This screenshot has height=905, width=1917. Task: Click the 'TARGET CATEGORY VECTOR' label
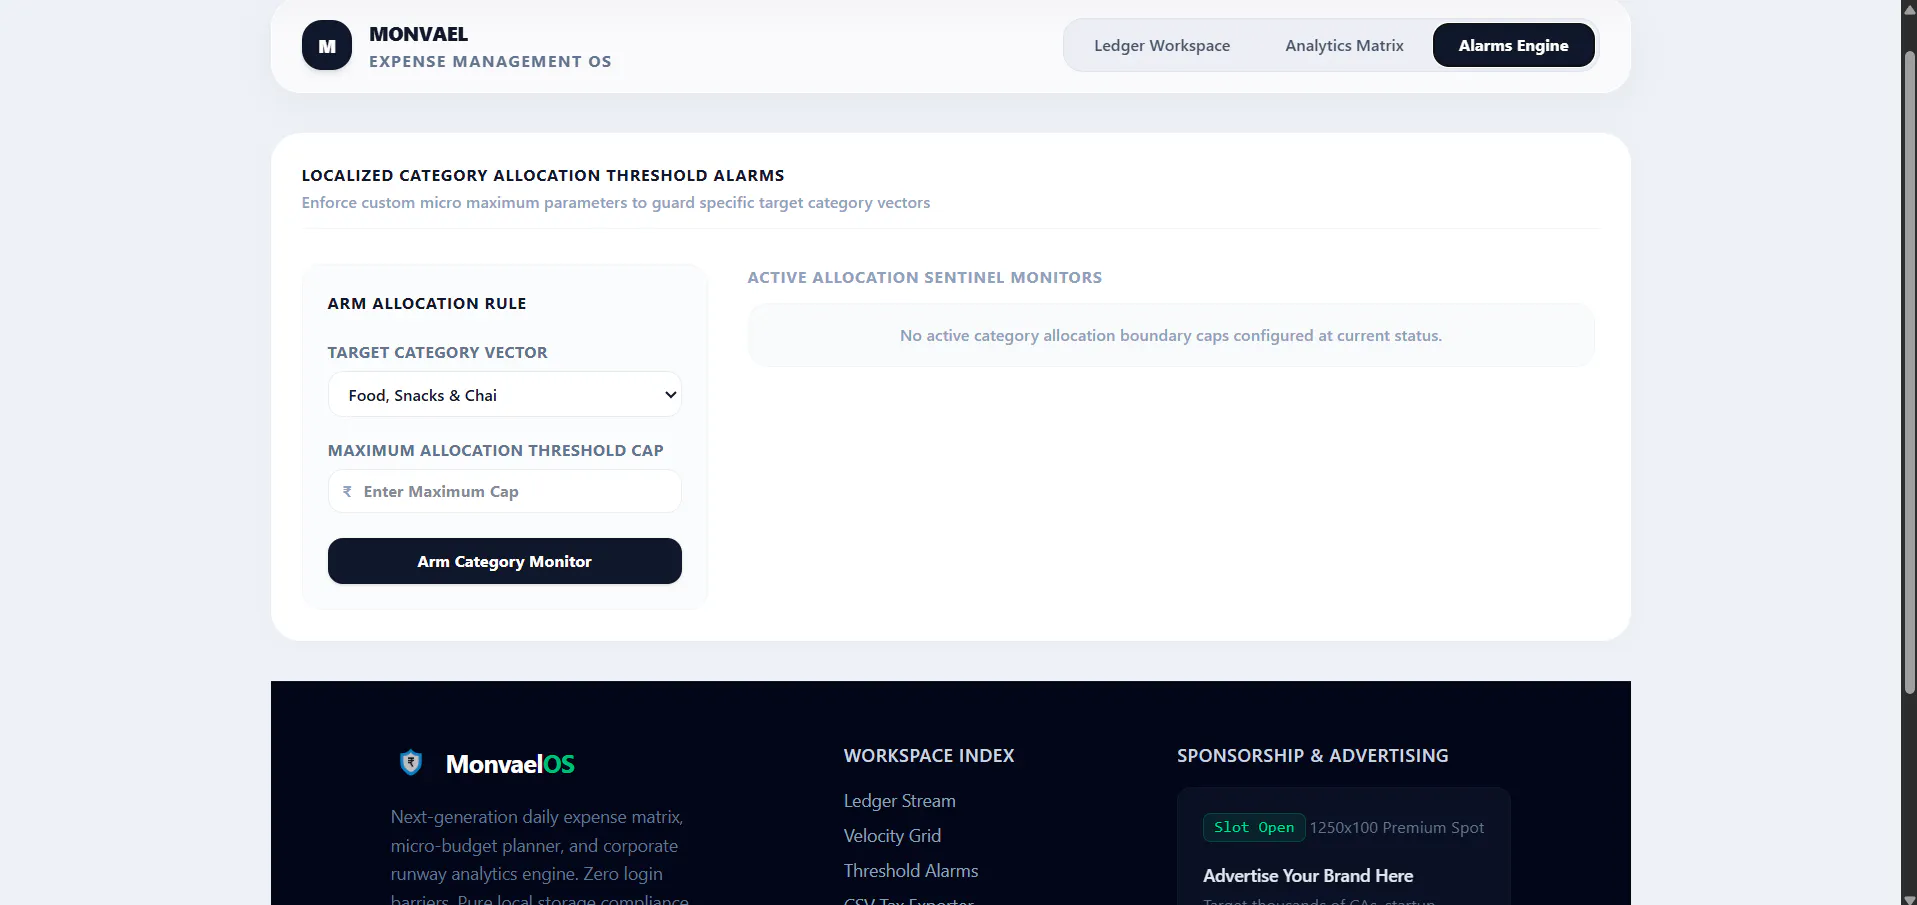(x=438, y=353)
